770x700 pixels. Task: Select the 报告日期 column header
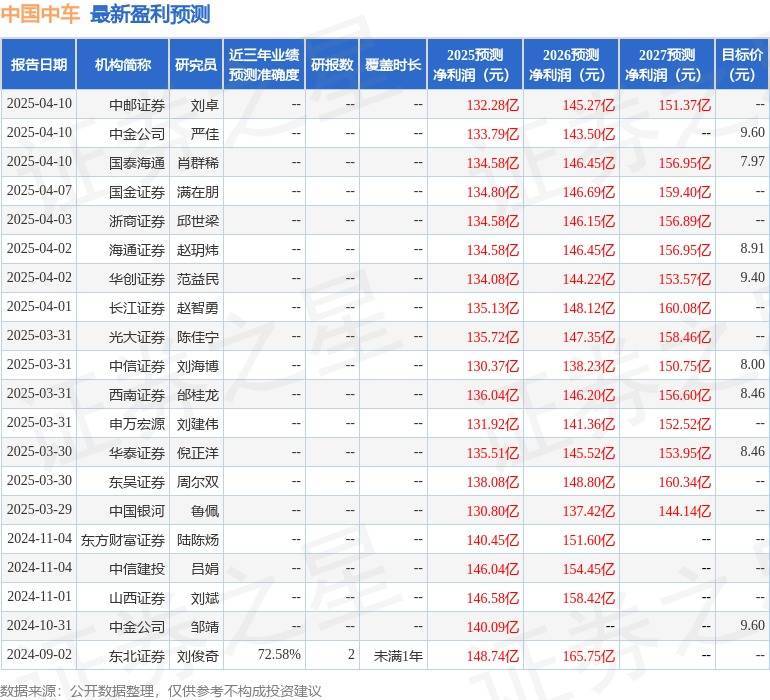click(x=38, y=64)
